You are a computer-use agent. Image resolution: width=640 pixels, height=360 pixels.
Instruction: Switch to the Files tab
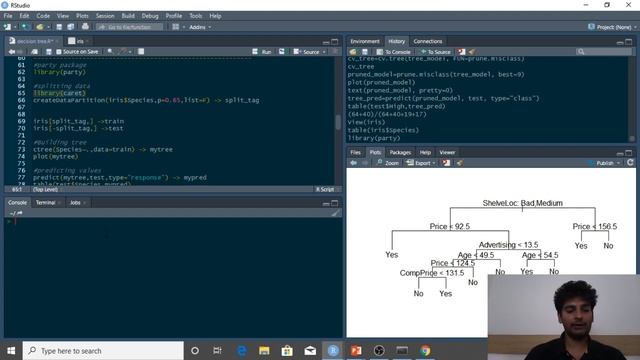tap(356, 152)
